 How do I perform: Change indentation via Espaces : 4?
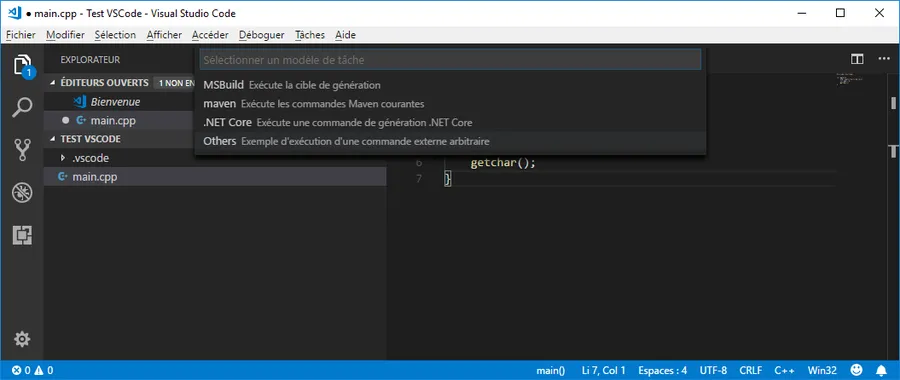click(x=663, y=370)
